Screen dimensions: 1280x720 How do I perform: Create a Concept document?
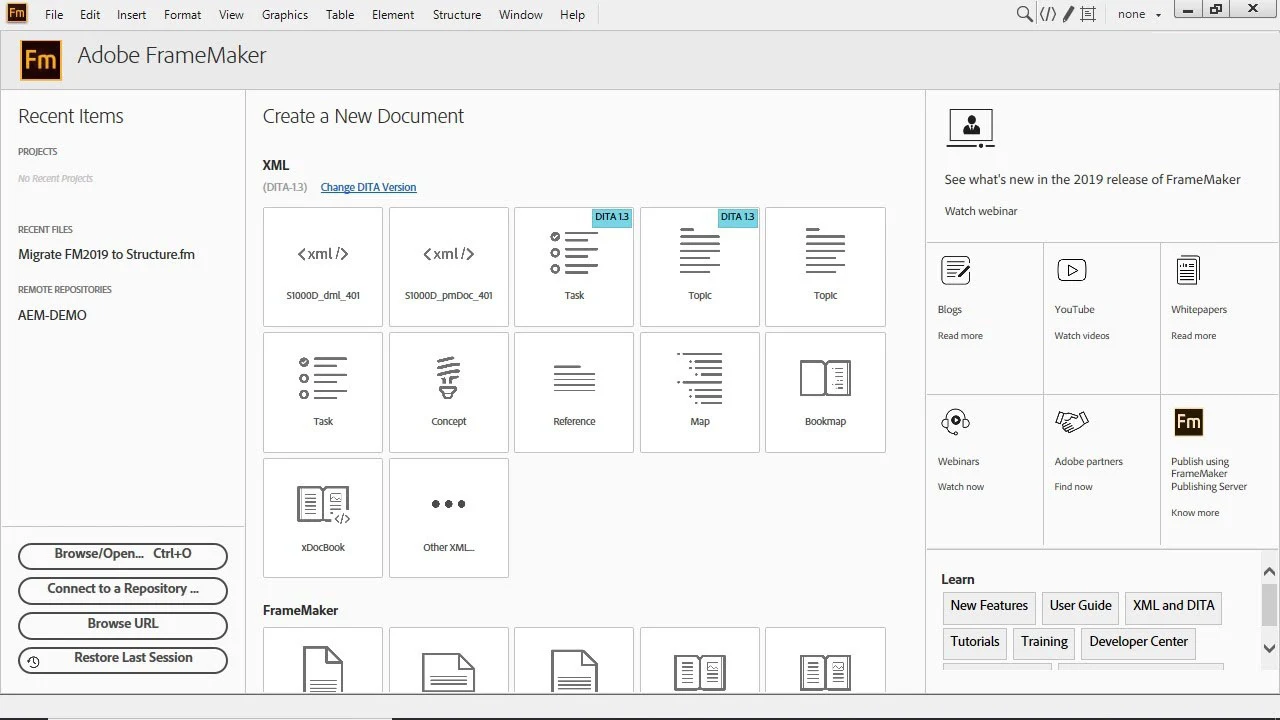point(449,393)
